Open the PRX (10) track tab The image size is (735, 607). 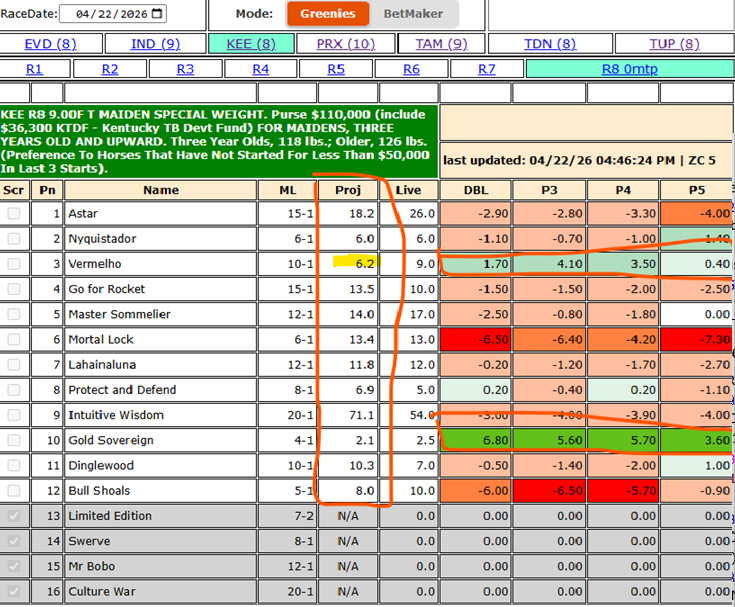coord(346,44)
